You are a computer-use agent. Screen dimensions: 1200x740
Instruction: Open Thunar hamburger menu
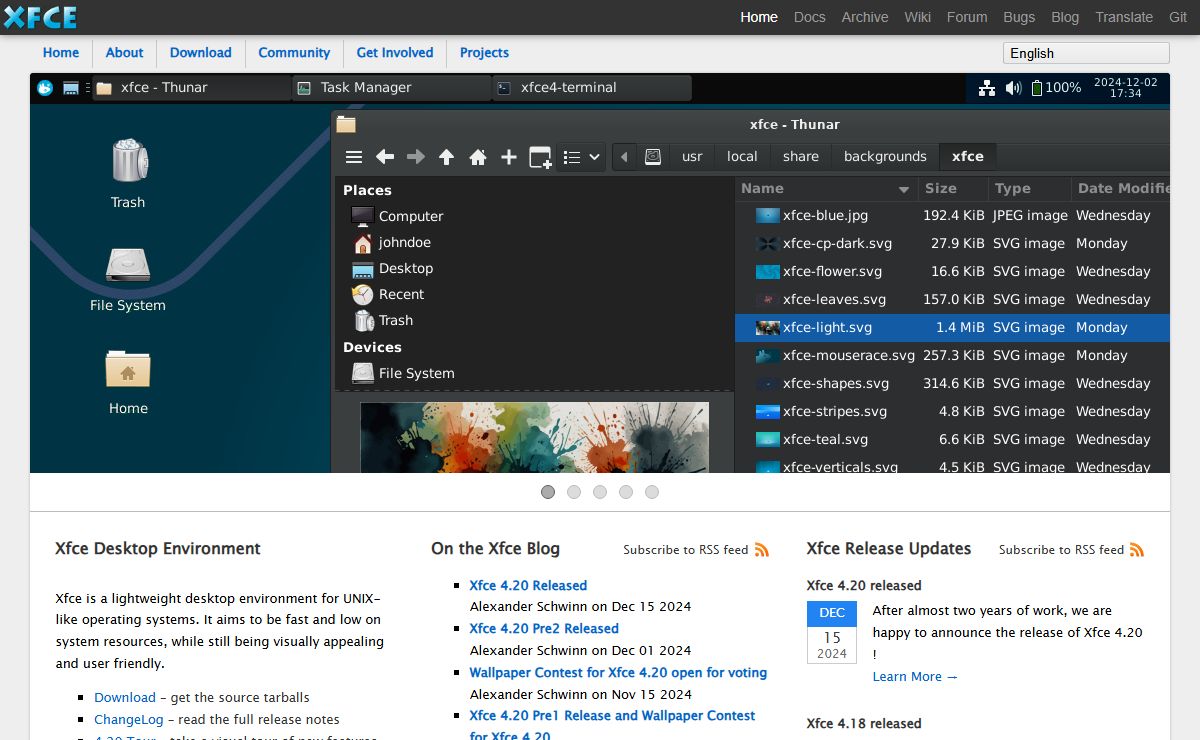354,157
